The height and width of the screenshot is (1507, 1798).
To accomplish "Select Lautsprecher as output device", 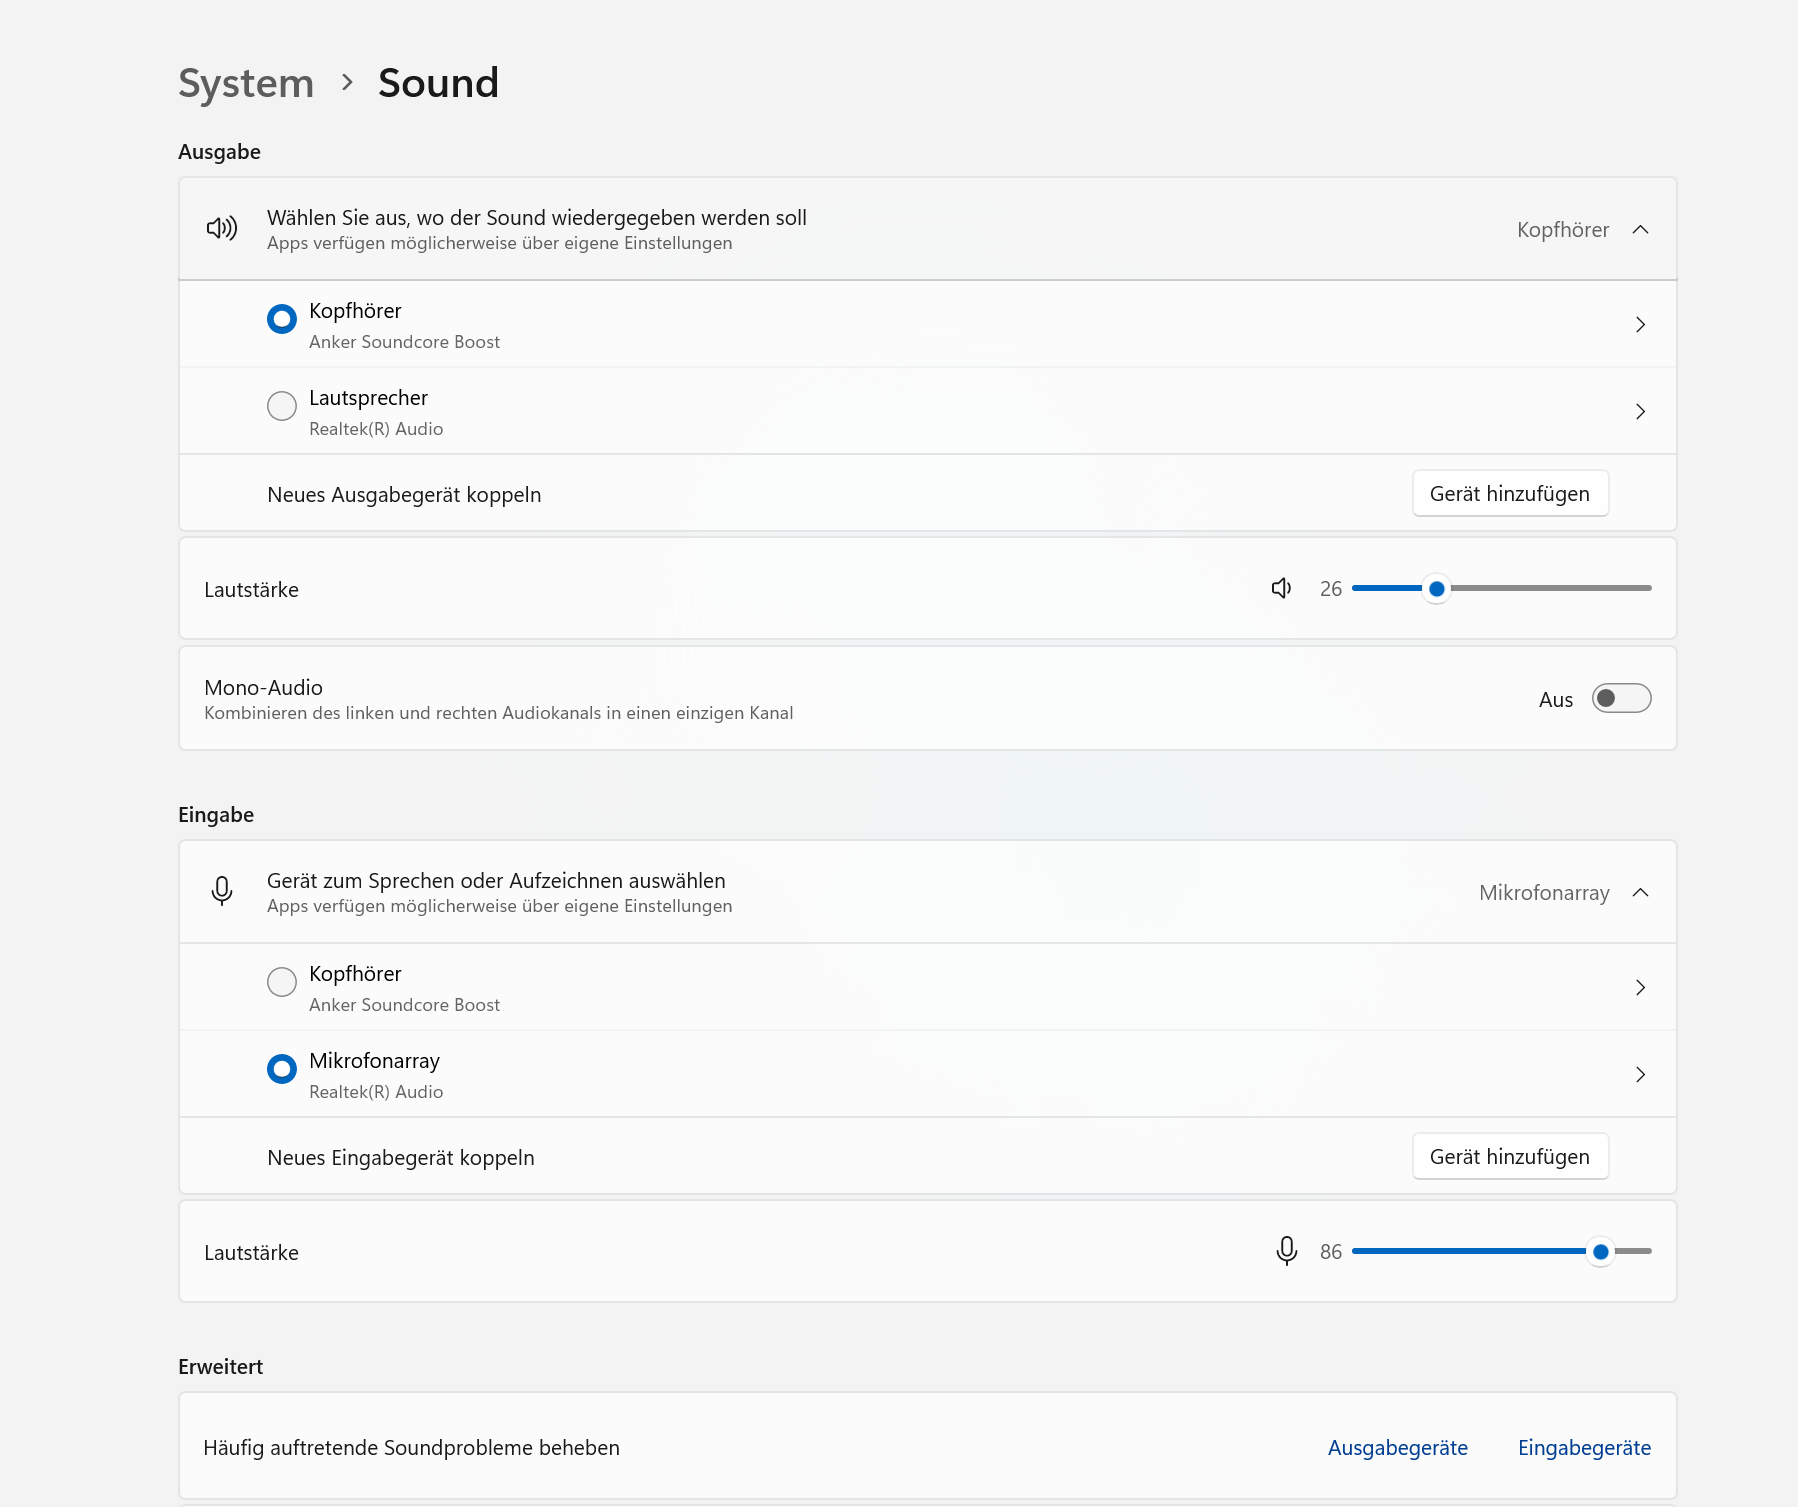I will click(x=282, y=406).
